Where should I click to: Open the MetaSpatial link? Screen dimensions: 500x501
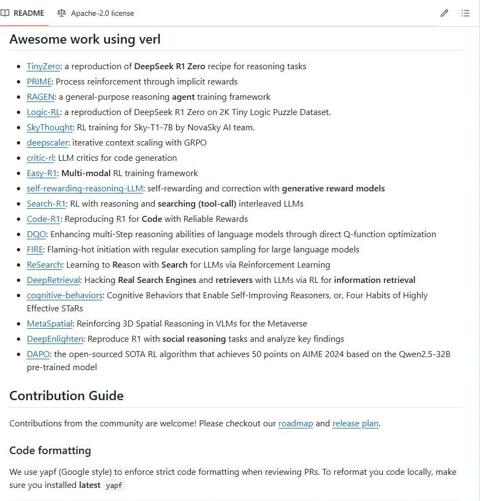tap(49, 324)
